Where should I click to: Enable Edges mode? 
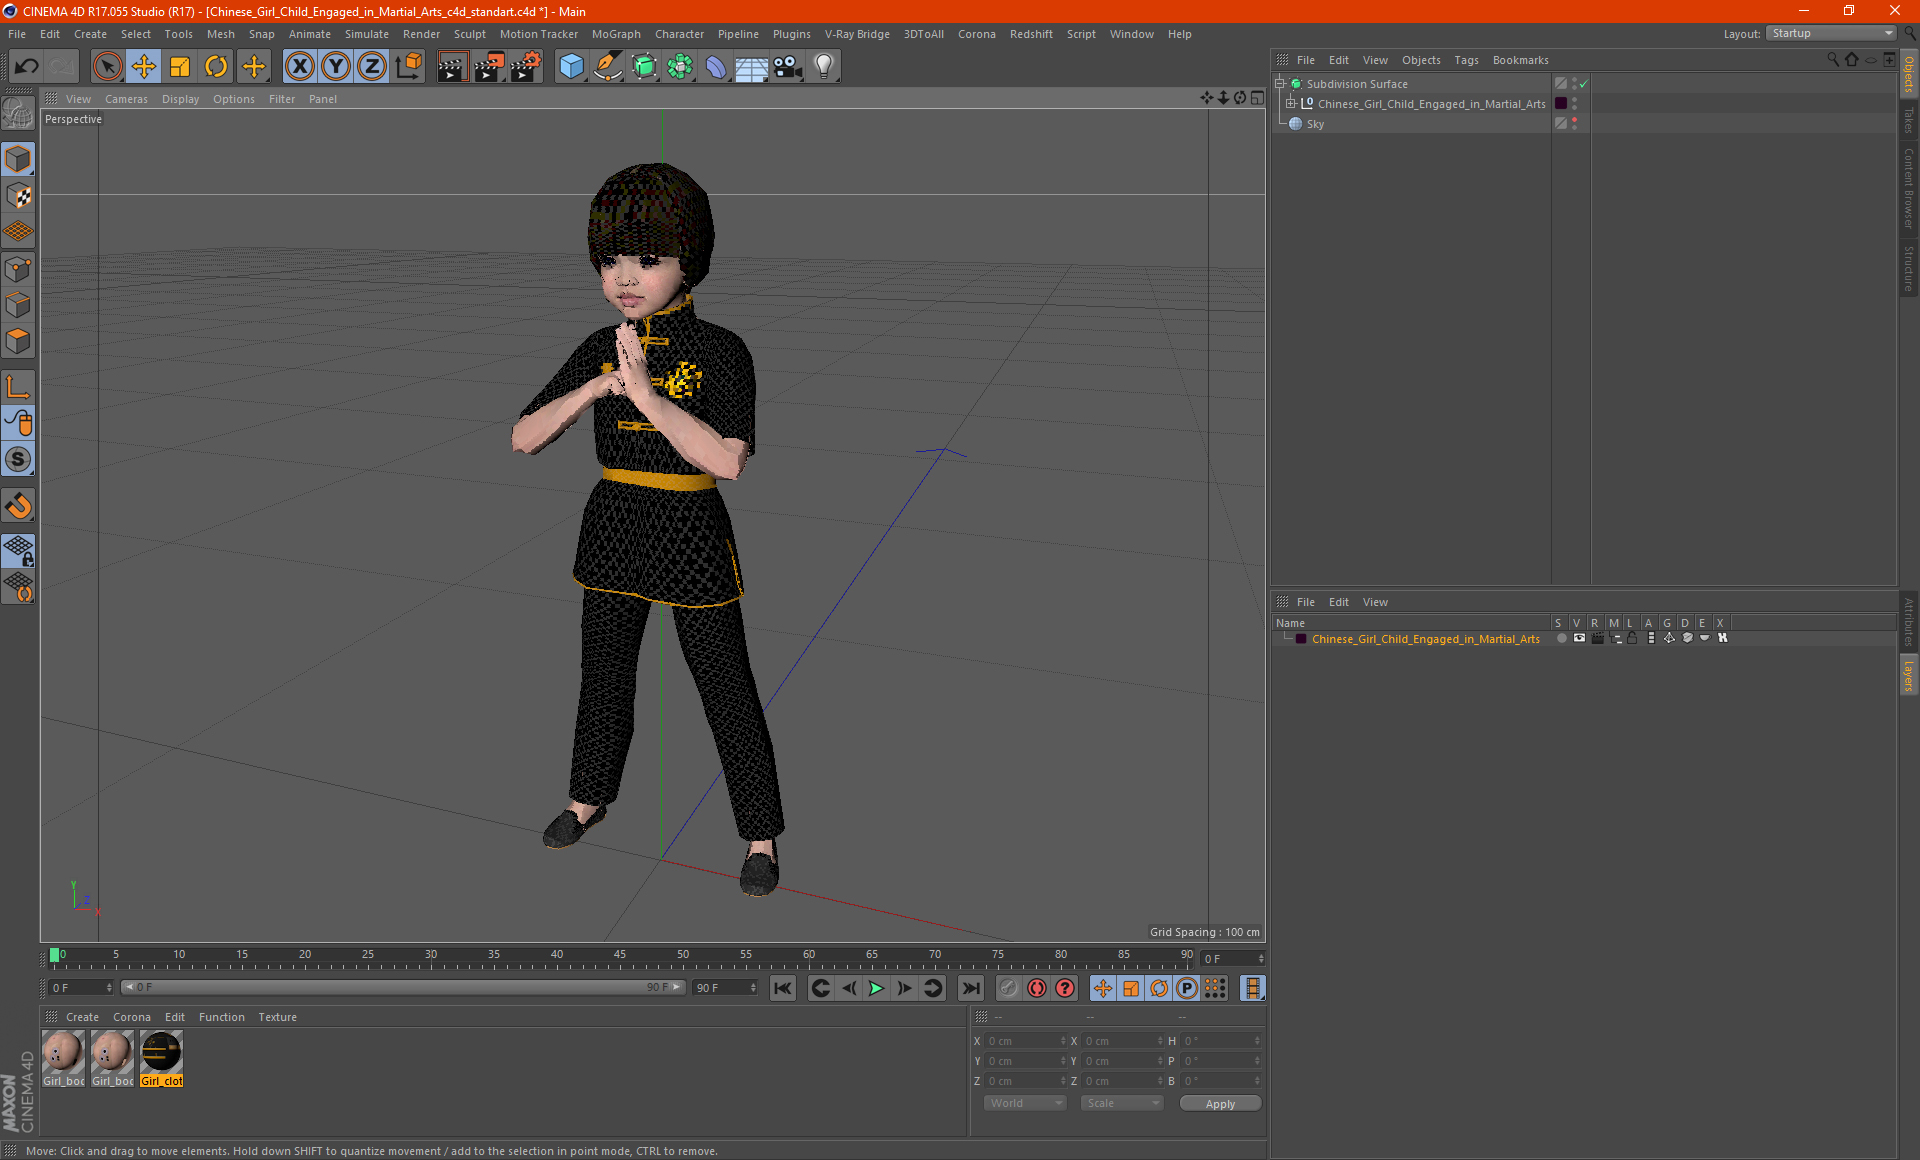18,305
